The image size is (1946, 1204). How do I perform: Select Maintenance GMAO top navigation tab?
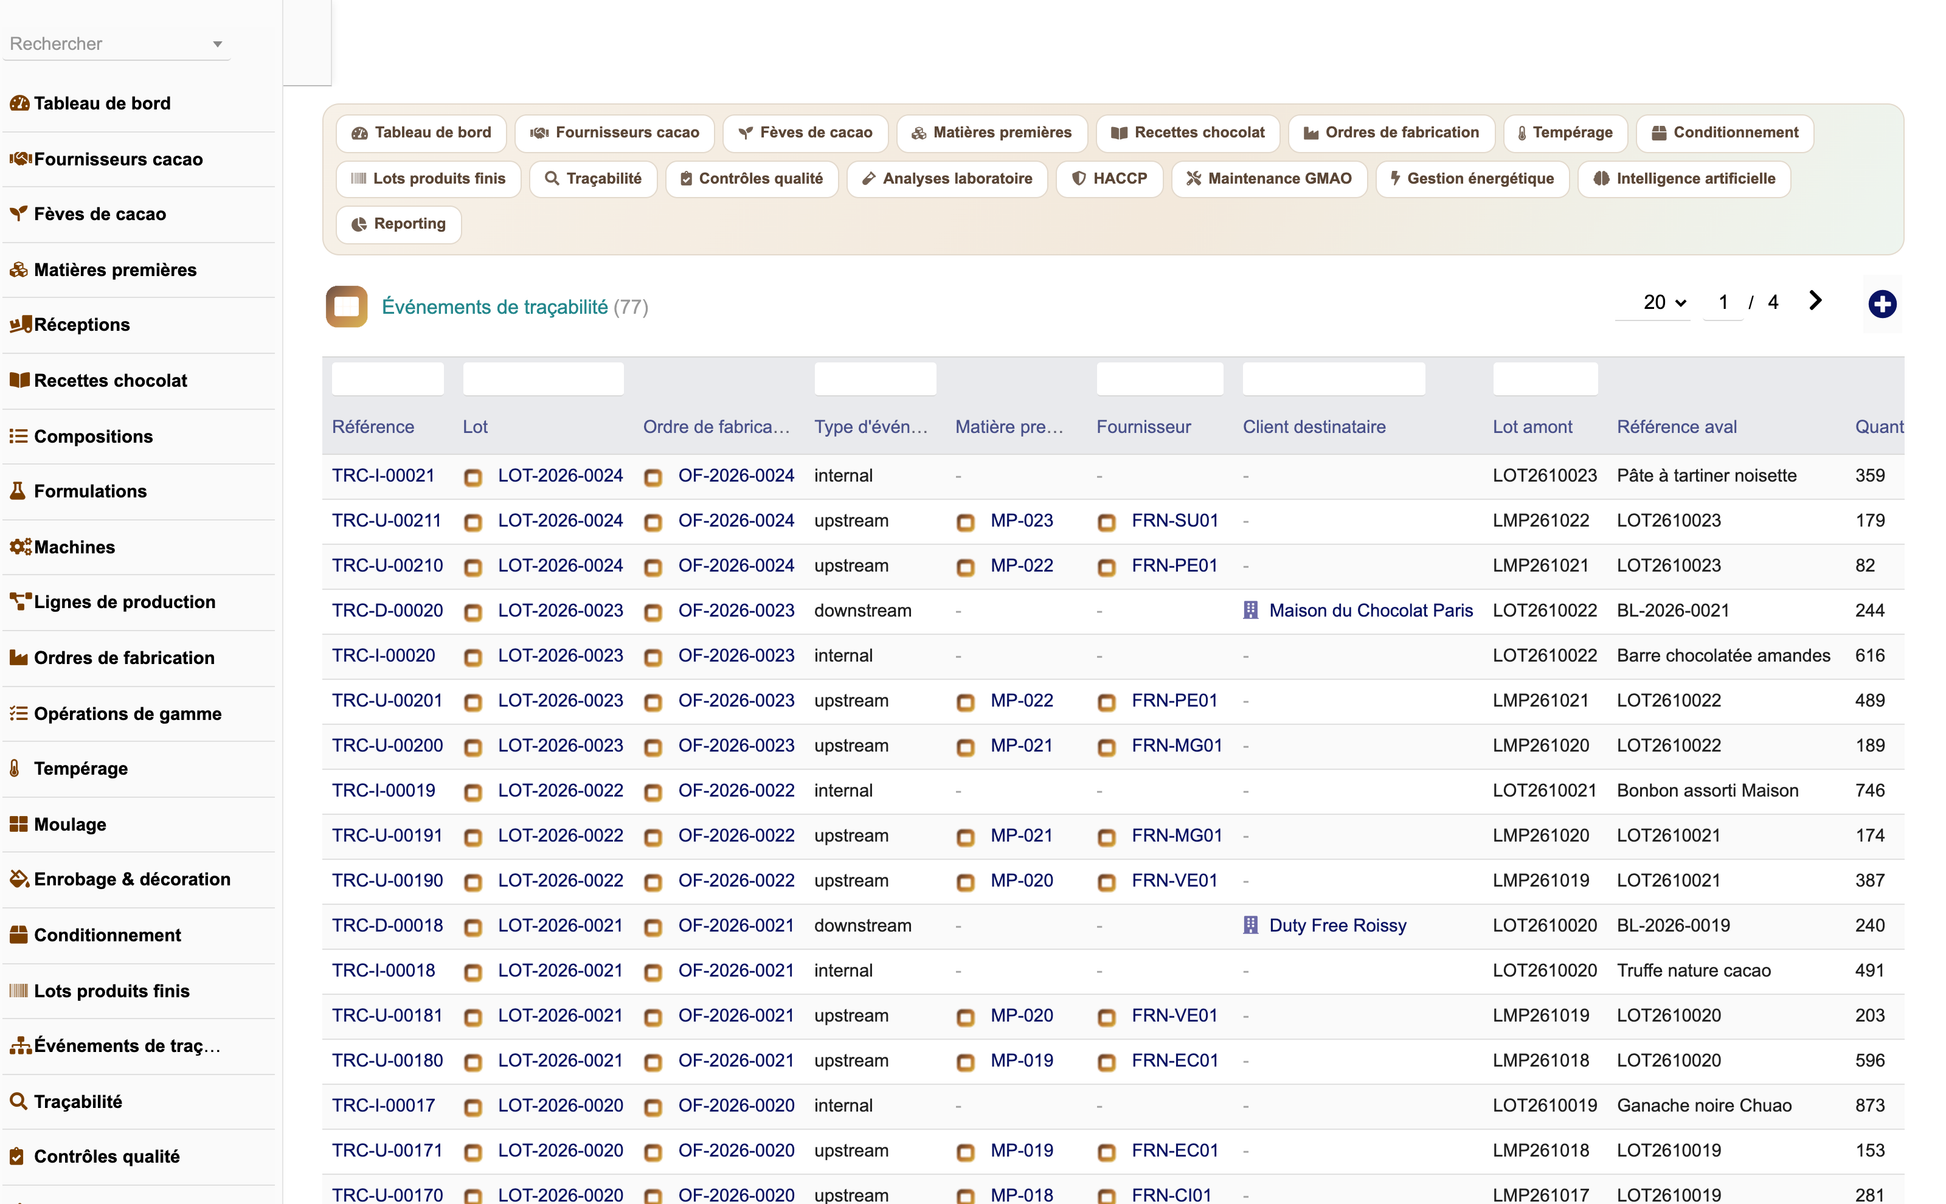pyautogui.click(x=1269, y=179)
